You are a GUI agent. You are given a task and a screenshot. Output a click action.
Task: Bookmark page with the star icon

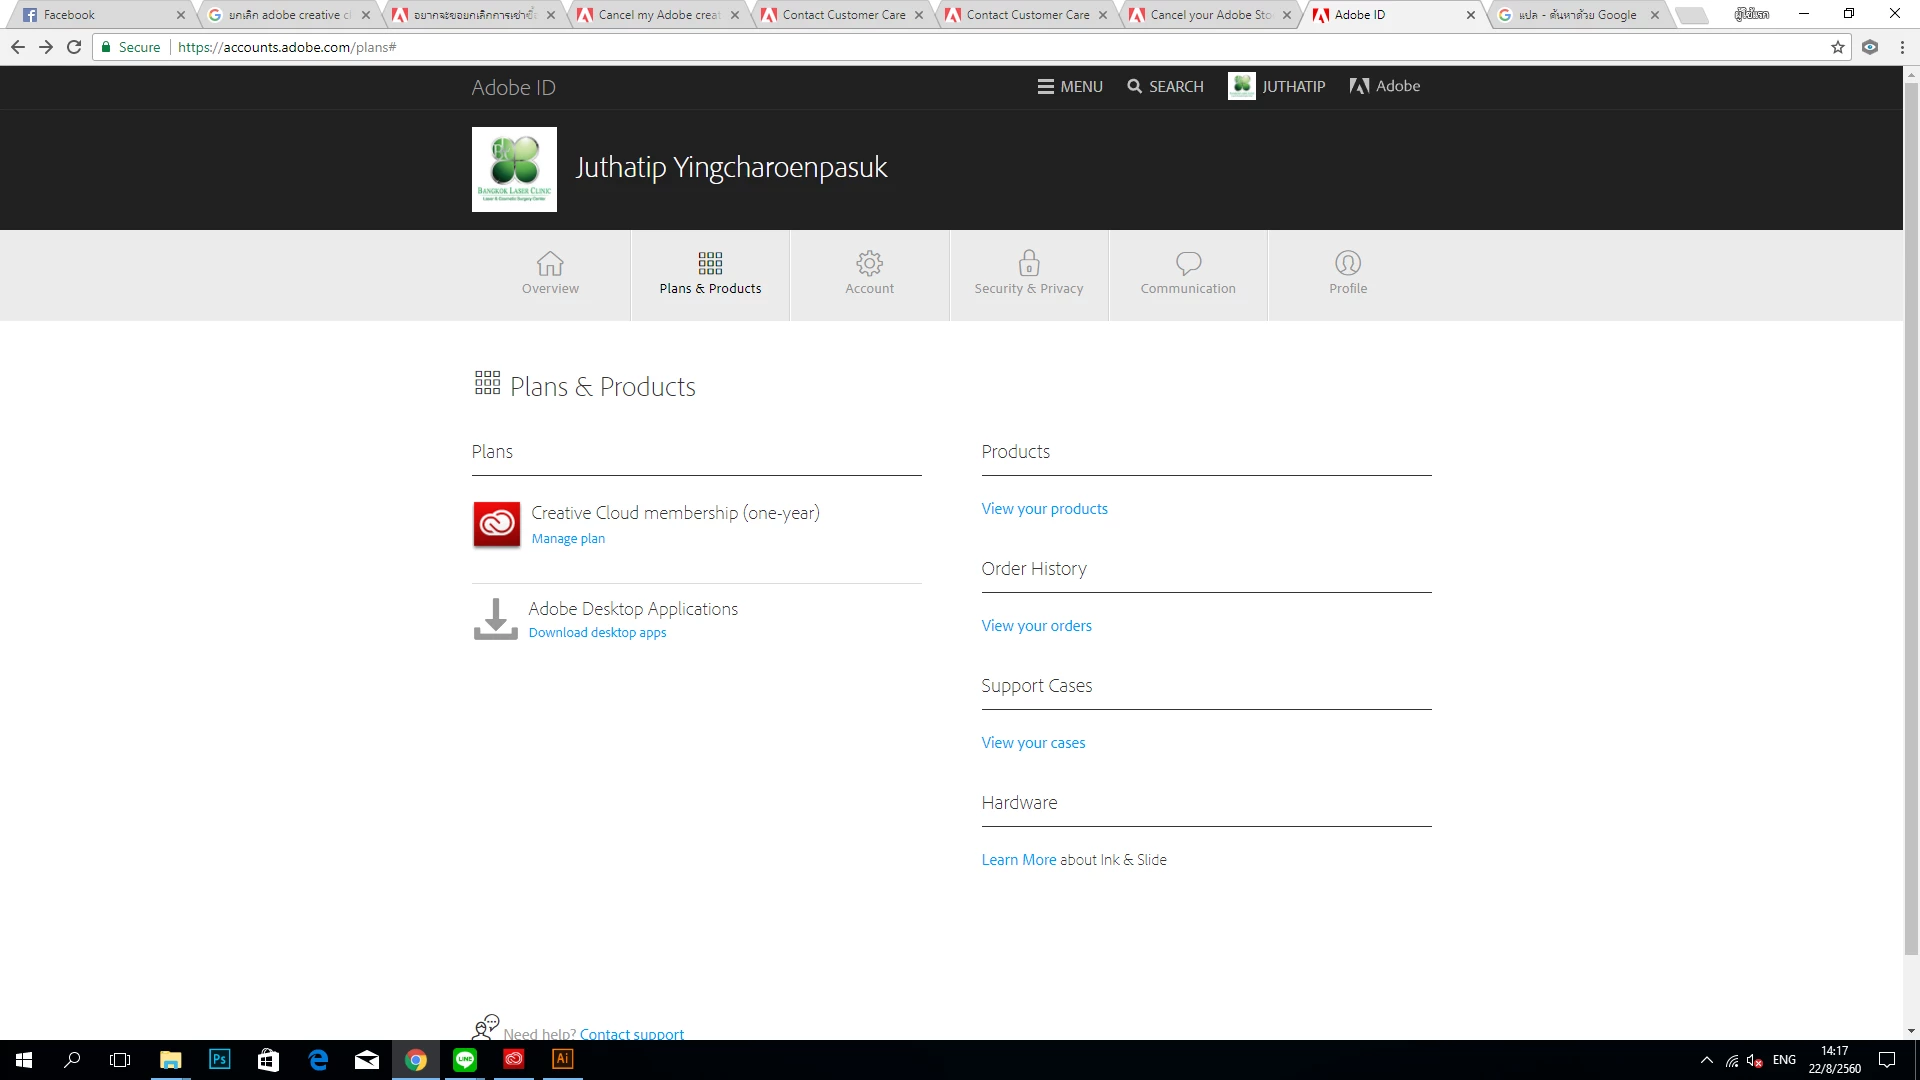(1837, 47)
